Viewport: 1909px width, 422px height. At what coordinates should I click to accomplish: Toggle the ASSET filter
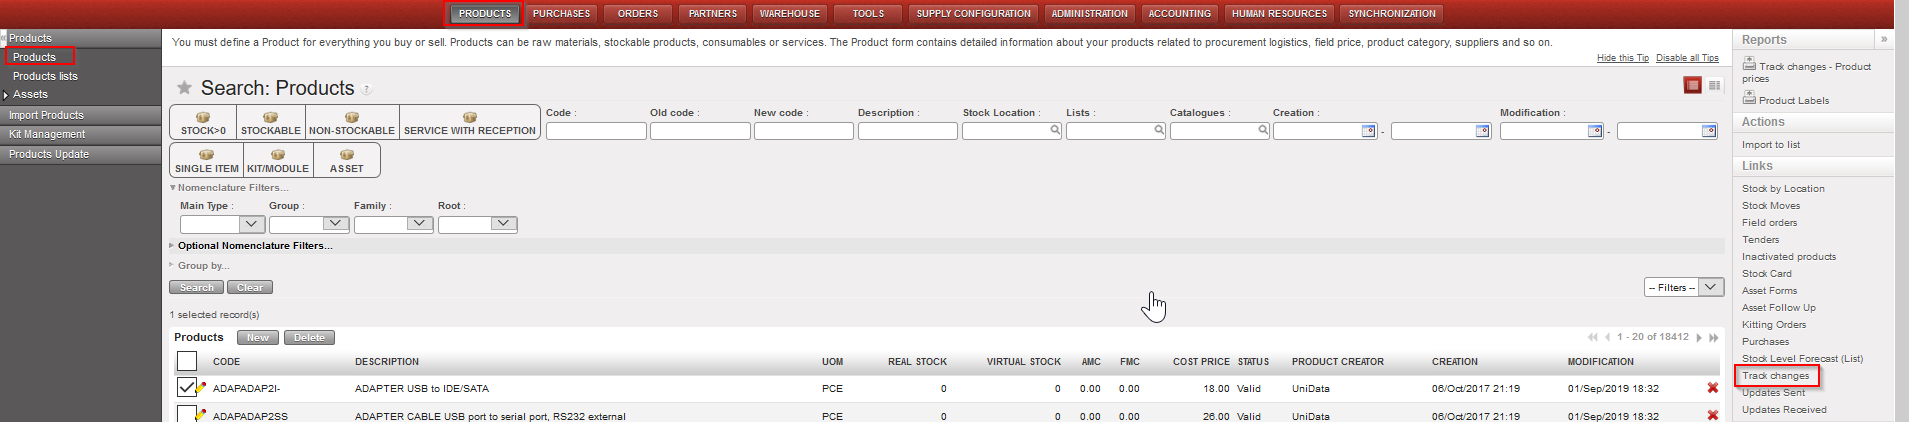347,160
